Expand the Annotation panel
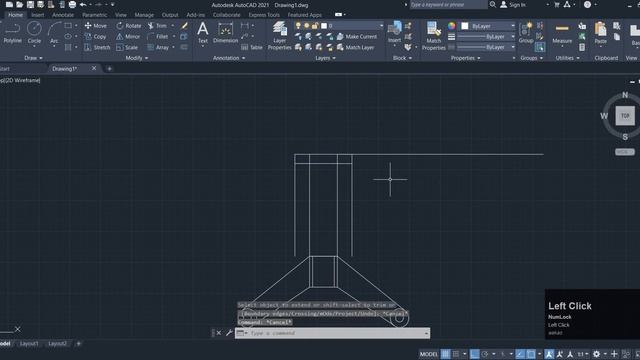Viewport: 640px width, 360px height. click(x=229, y=58)
